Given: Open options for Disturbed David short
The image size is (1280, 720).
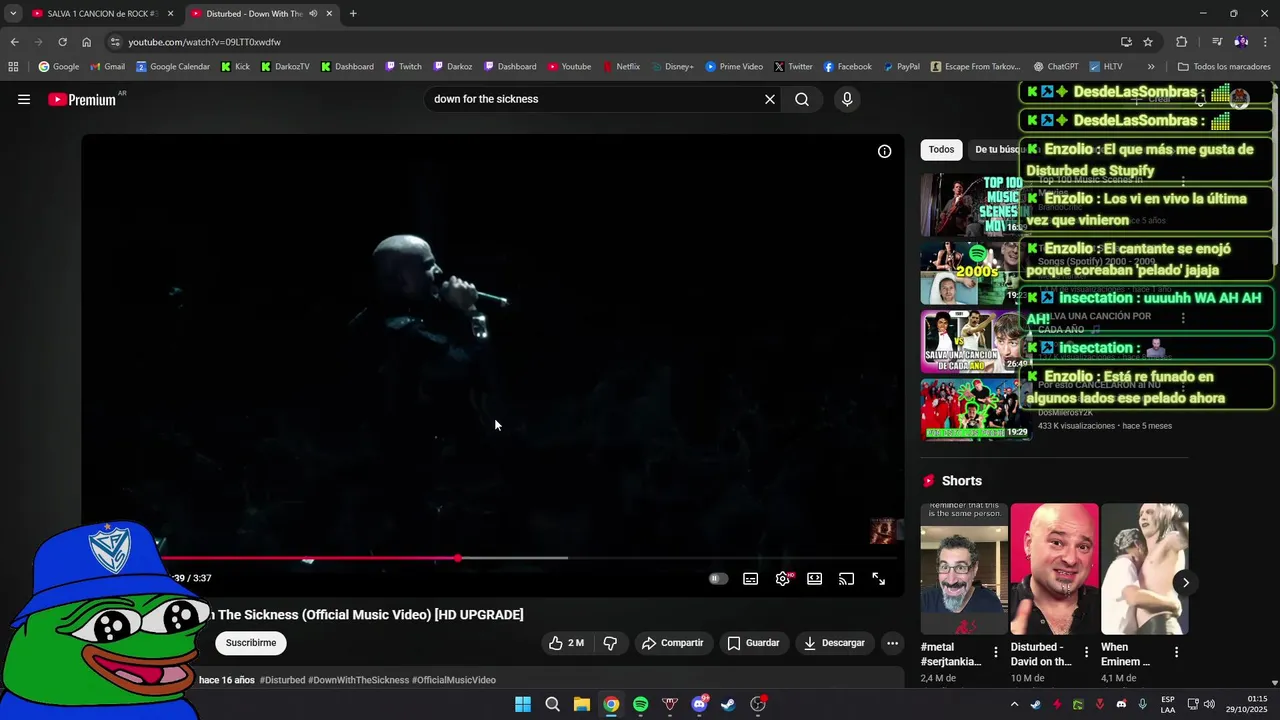Looking at the screenshot, I should point(1086,652).
